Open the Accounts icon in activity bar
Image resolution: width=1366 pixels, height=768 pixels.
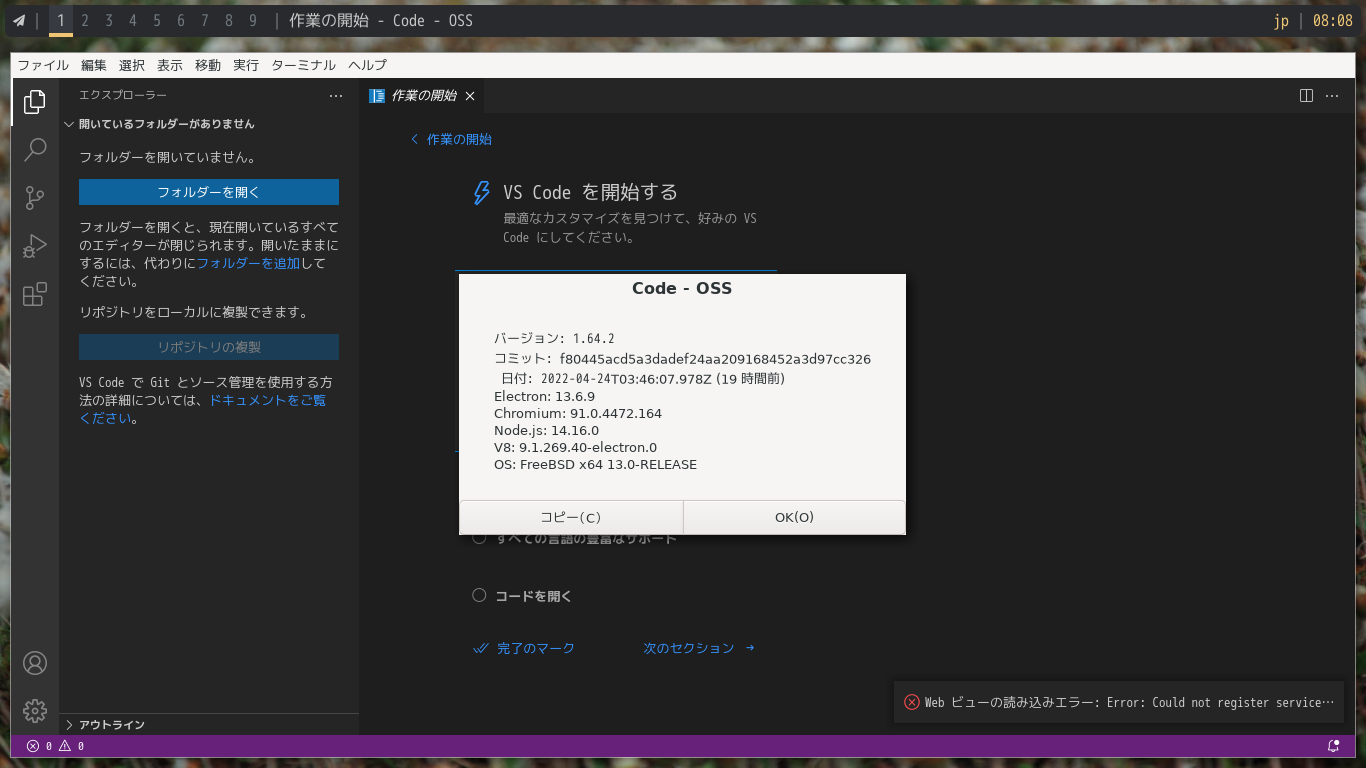pos(35,663)
